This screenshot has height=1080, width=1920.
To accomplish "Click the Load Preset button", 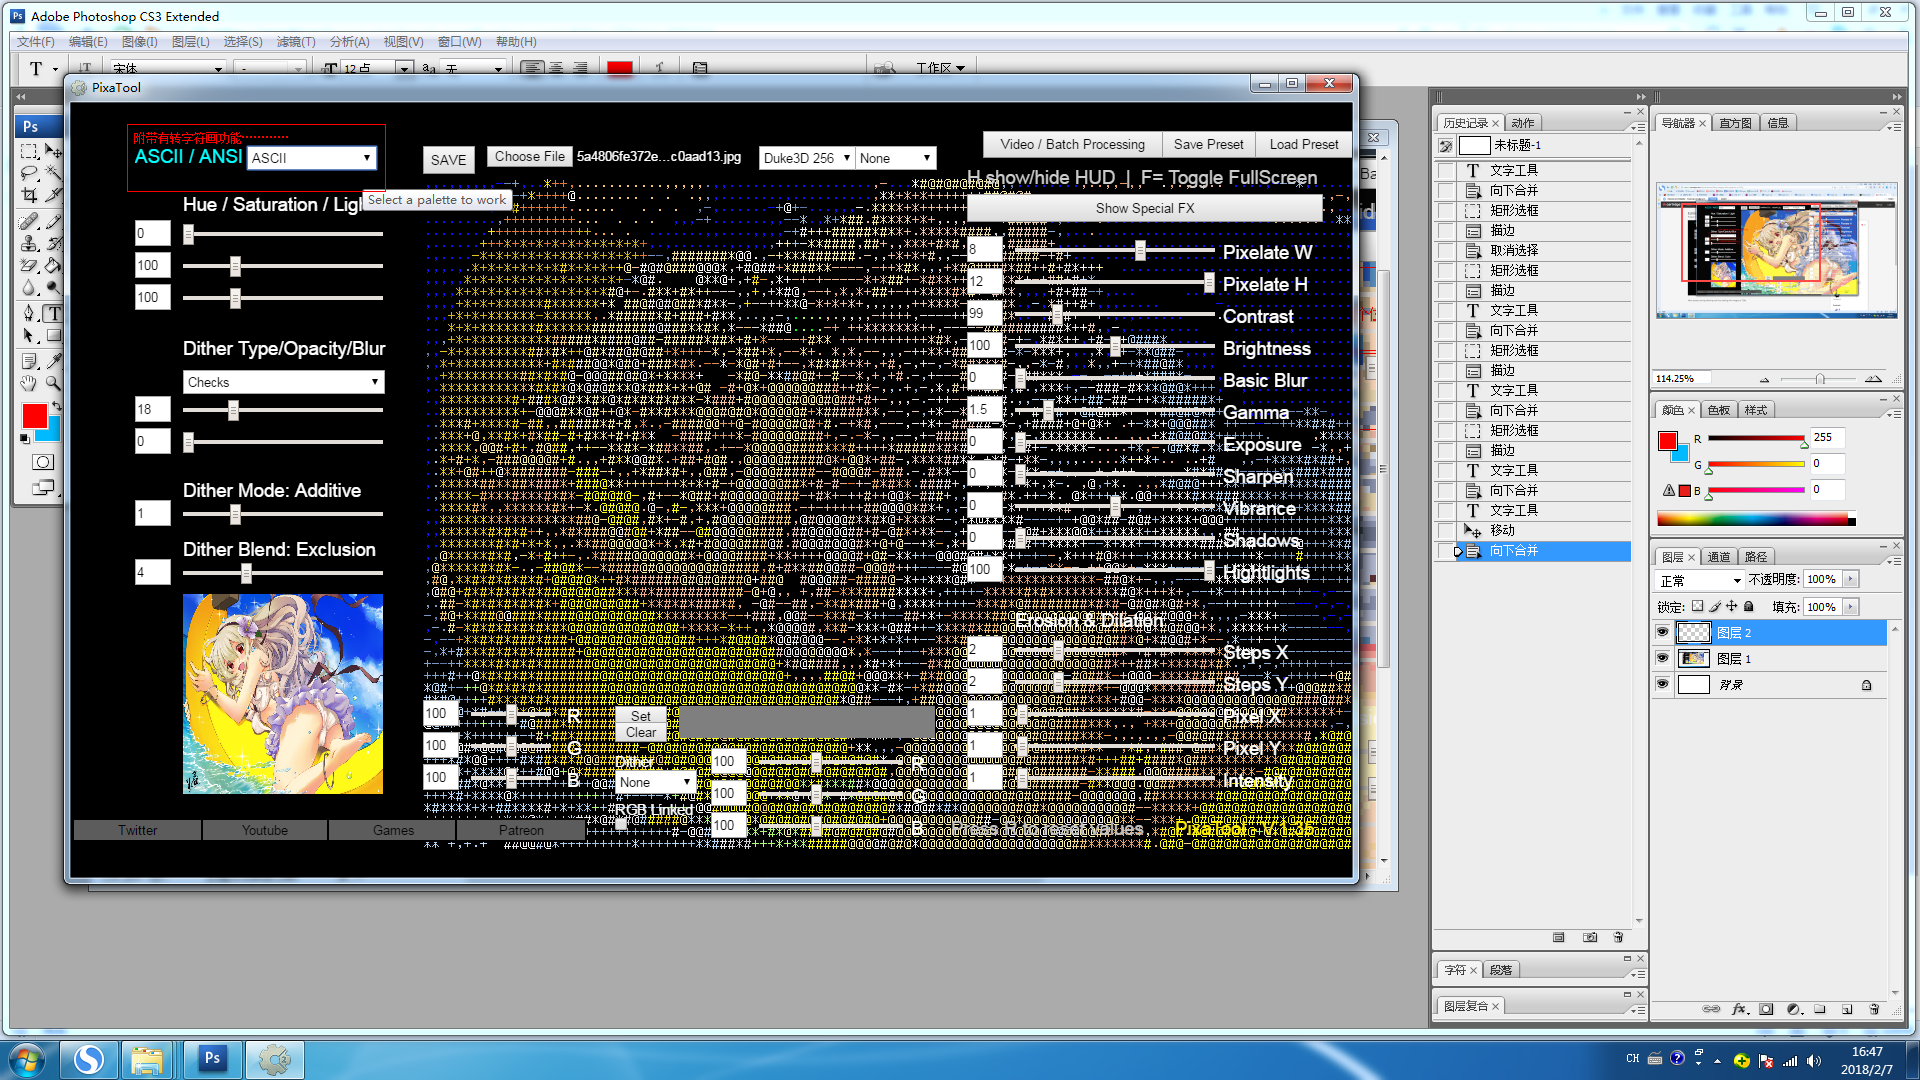I will coord(1303,144).
